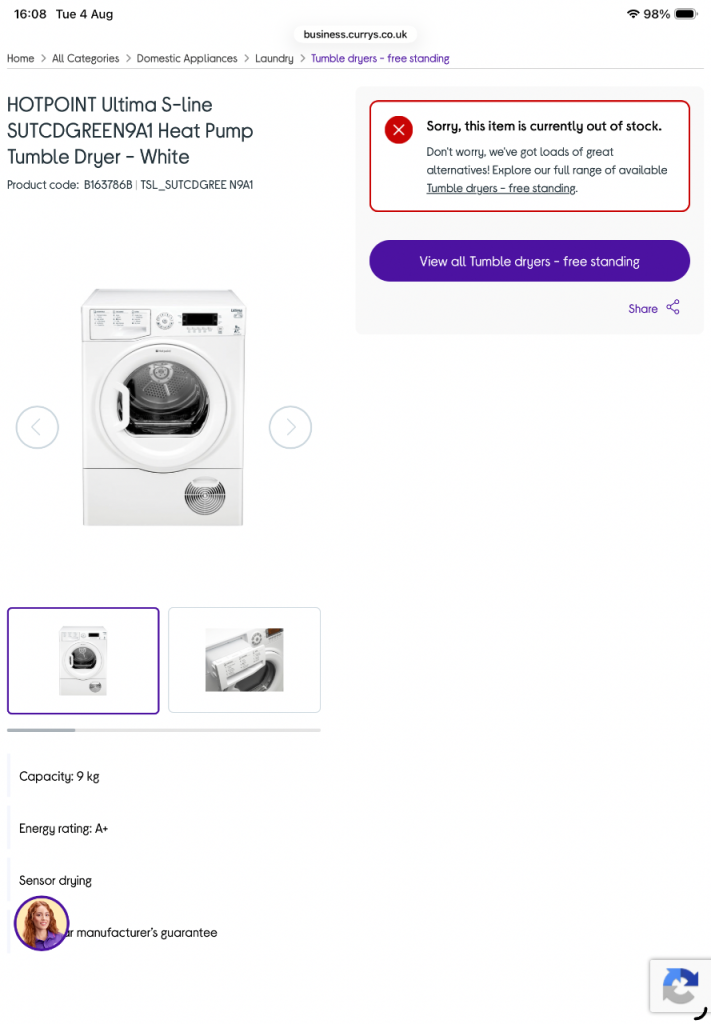Tap the battery indicator in status bar
711x1024 pixels.
tap(686, 14)
